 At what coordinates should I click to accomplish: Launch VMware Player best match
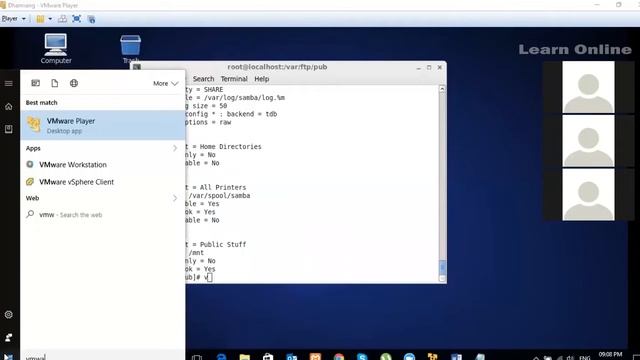point(103,125)
